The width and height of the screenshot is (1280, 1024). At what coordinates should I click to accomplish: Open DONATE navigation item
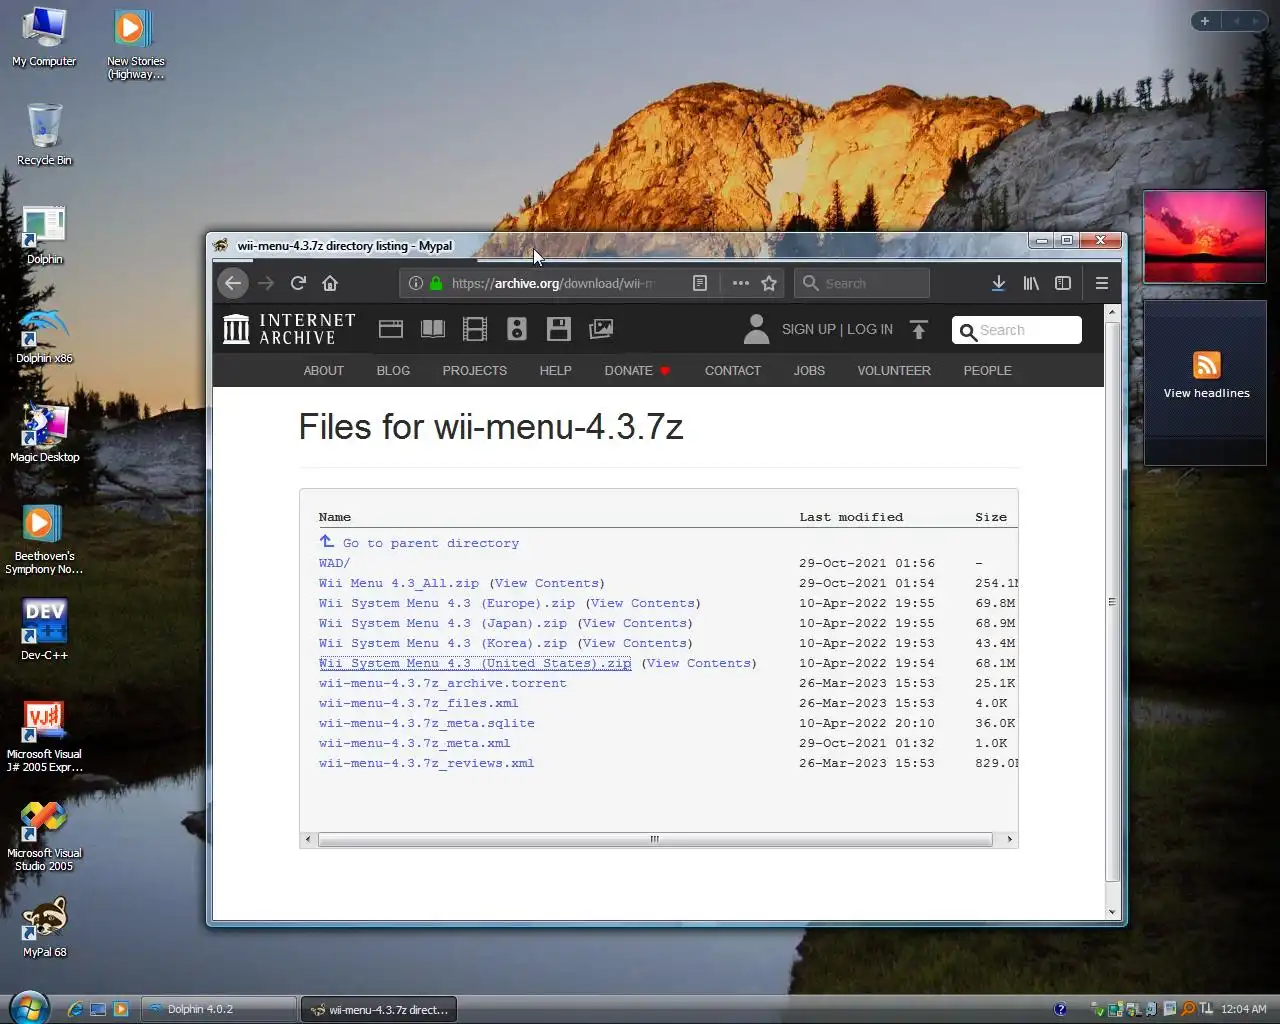[637, 370]
